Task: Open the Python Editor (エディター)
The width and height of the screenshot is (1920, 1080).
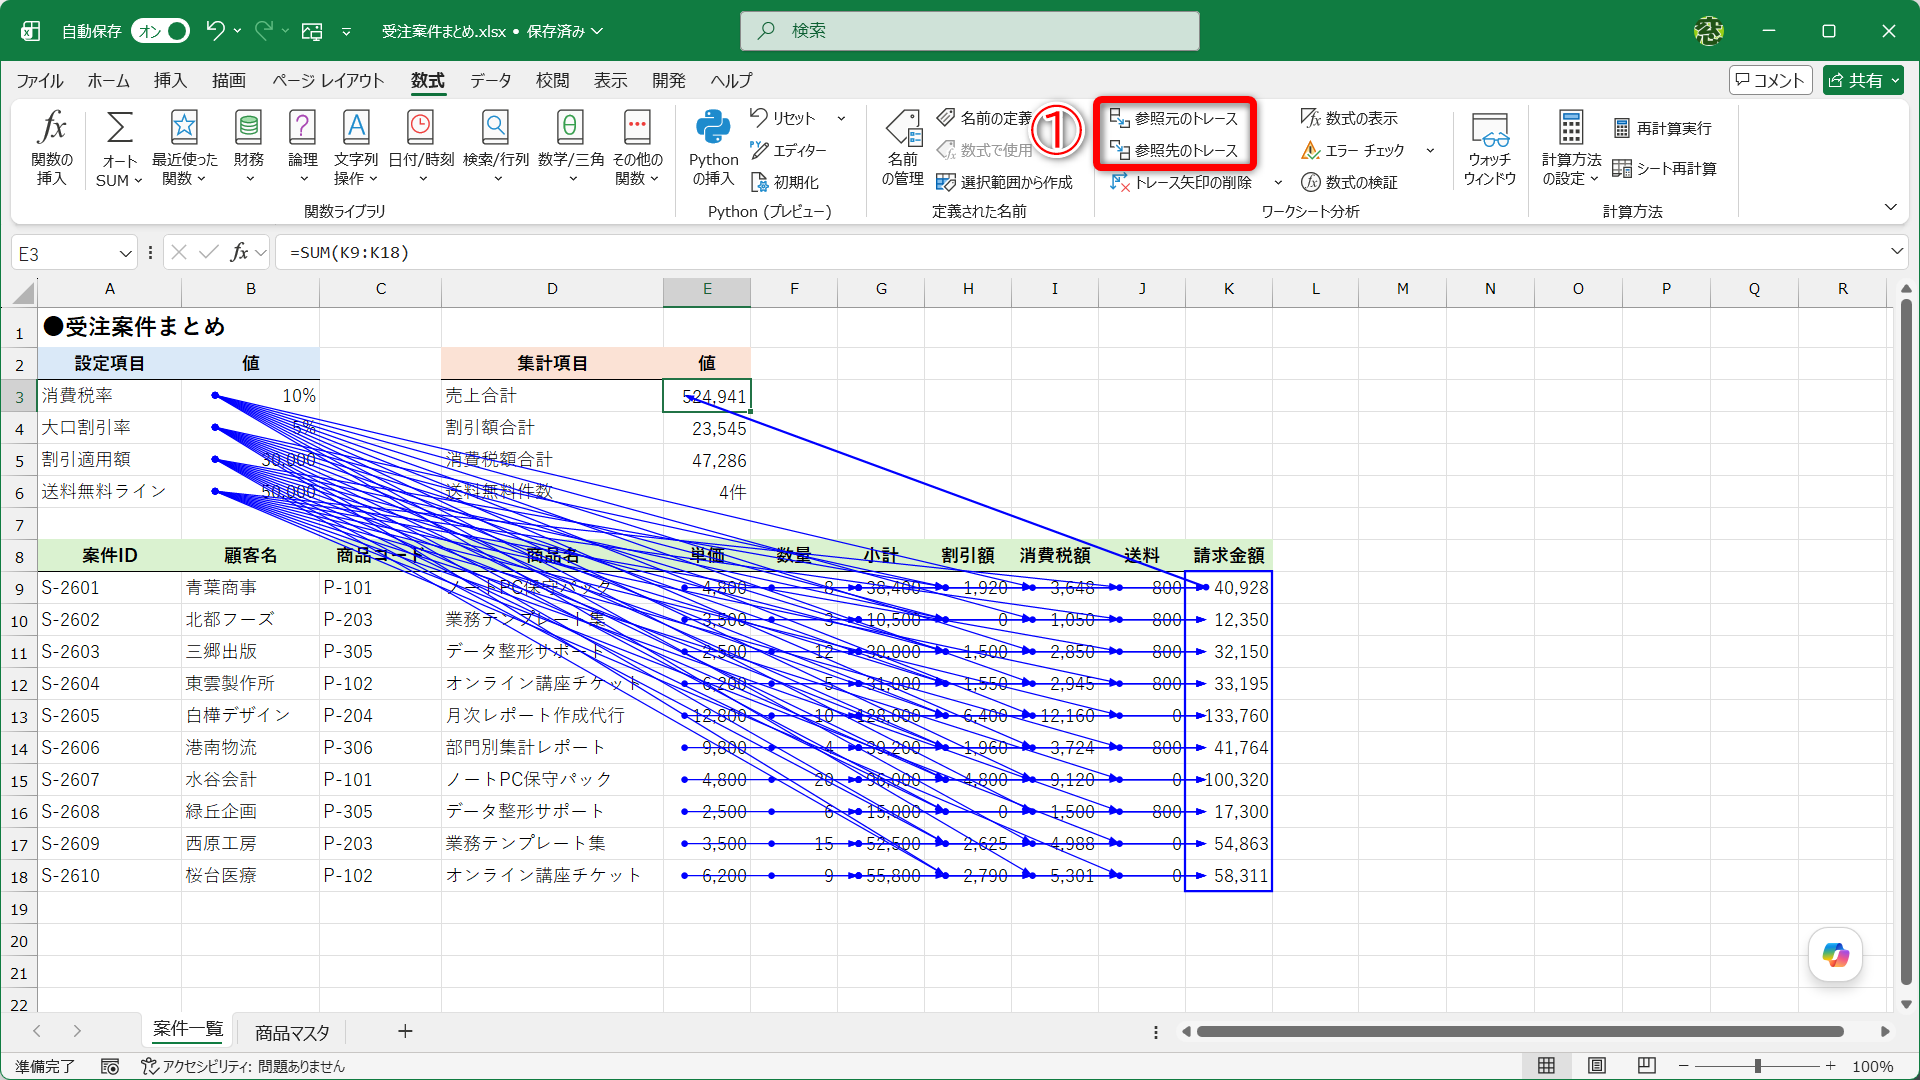Action: [789, 150]
